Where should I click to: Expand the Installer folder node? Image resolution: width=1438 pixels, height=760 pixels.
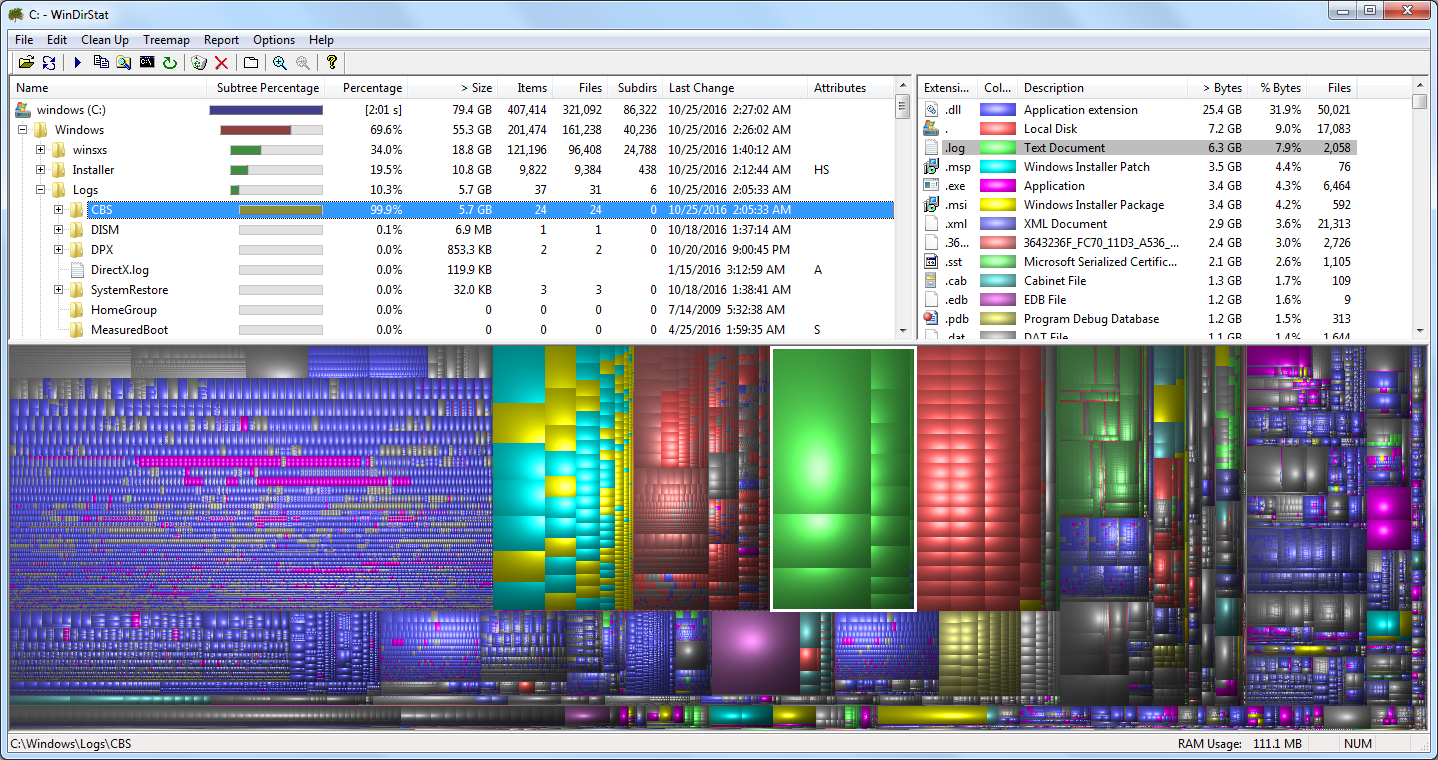tap(41, 169)
